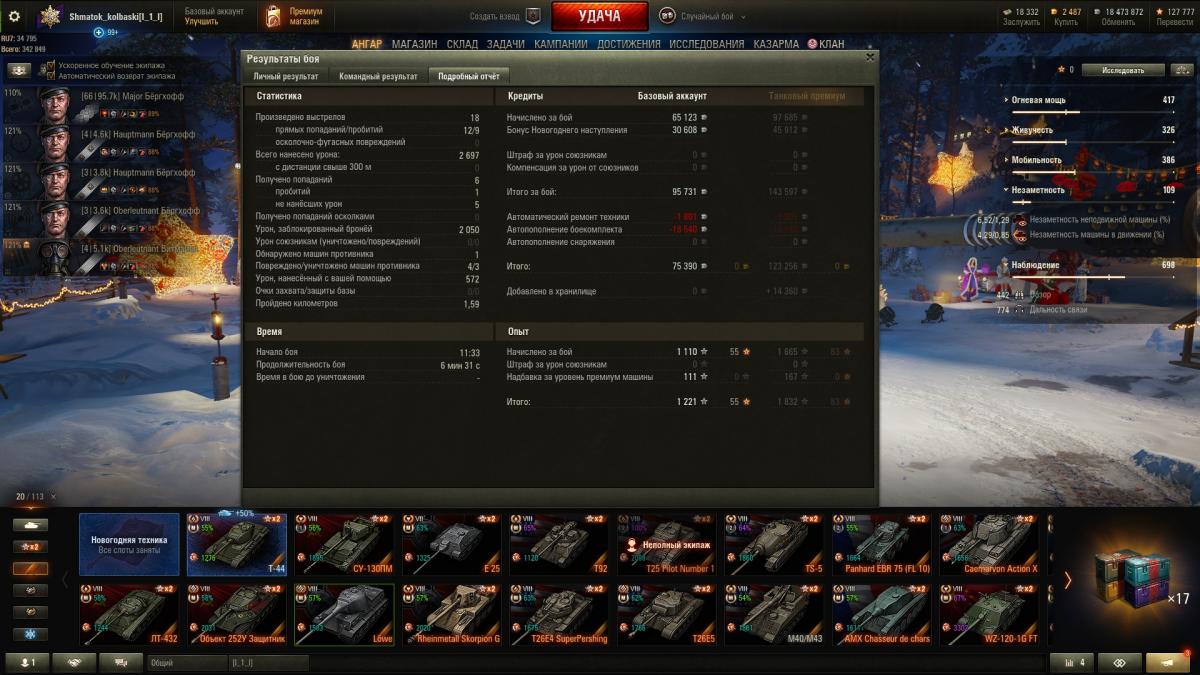The height and width of the screenshot is (675, 1200).
Task: Close the Результаты боя window
Action: pyautogui.click(x=869, y=58)
